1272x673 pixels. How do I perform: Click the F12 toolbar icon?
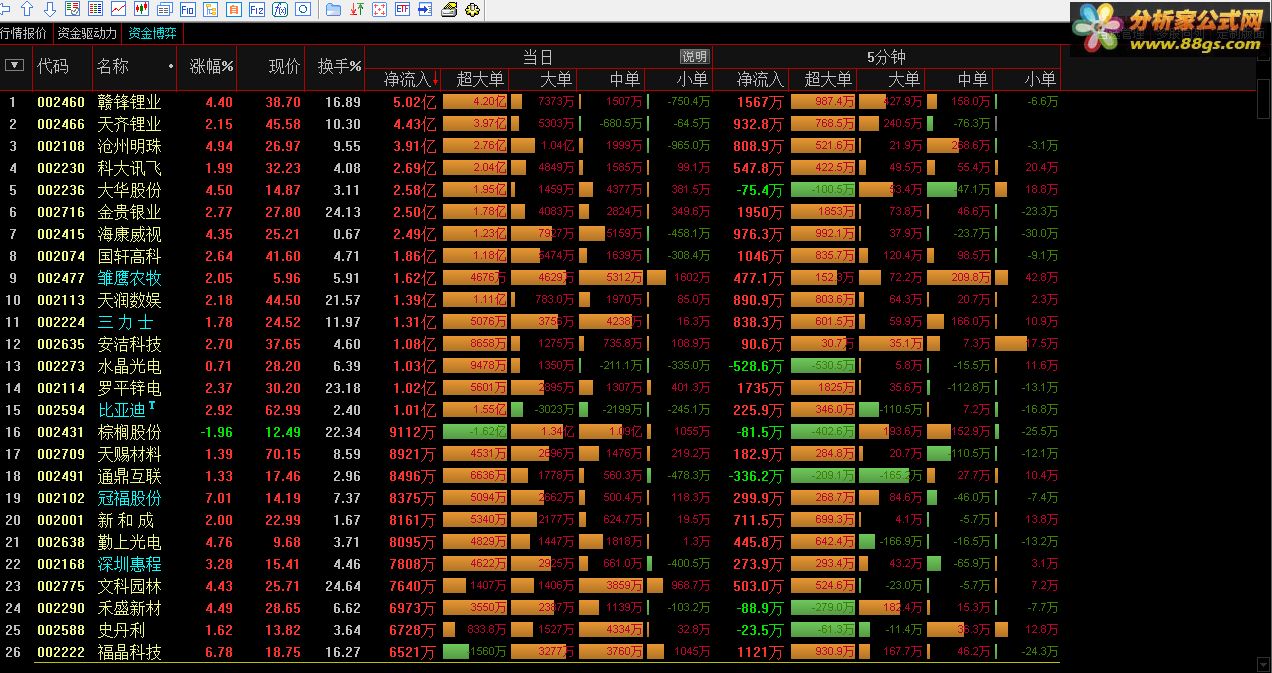pyautogui.click(x=256, y=9)
